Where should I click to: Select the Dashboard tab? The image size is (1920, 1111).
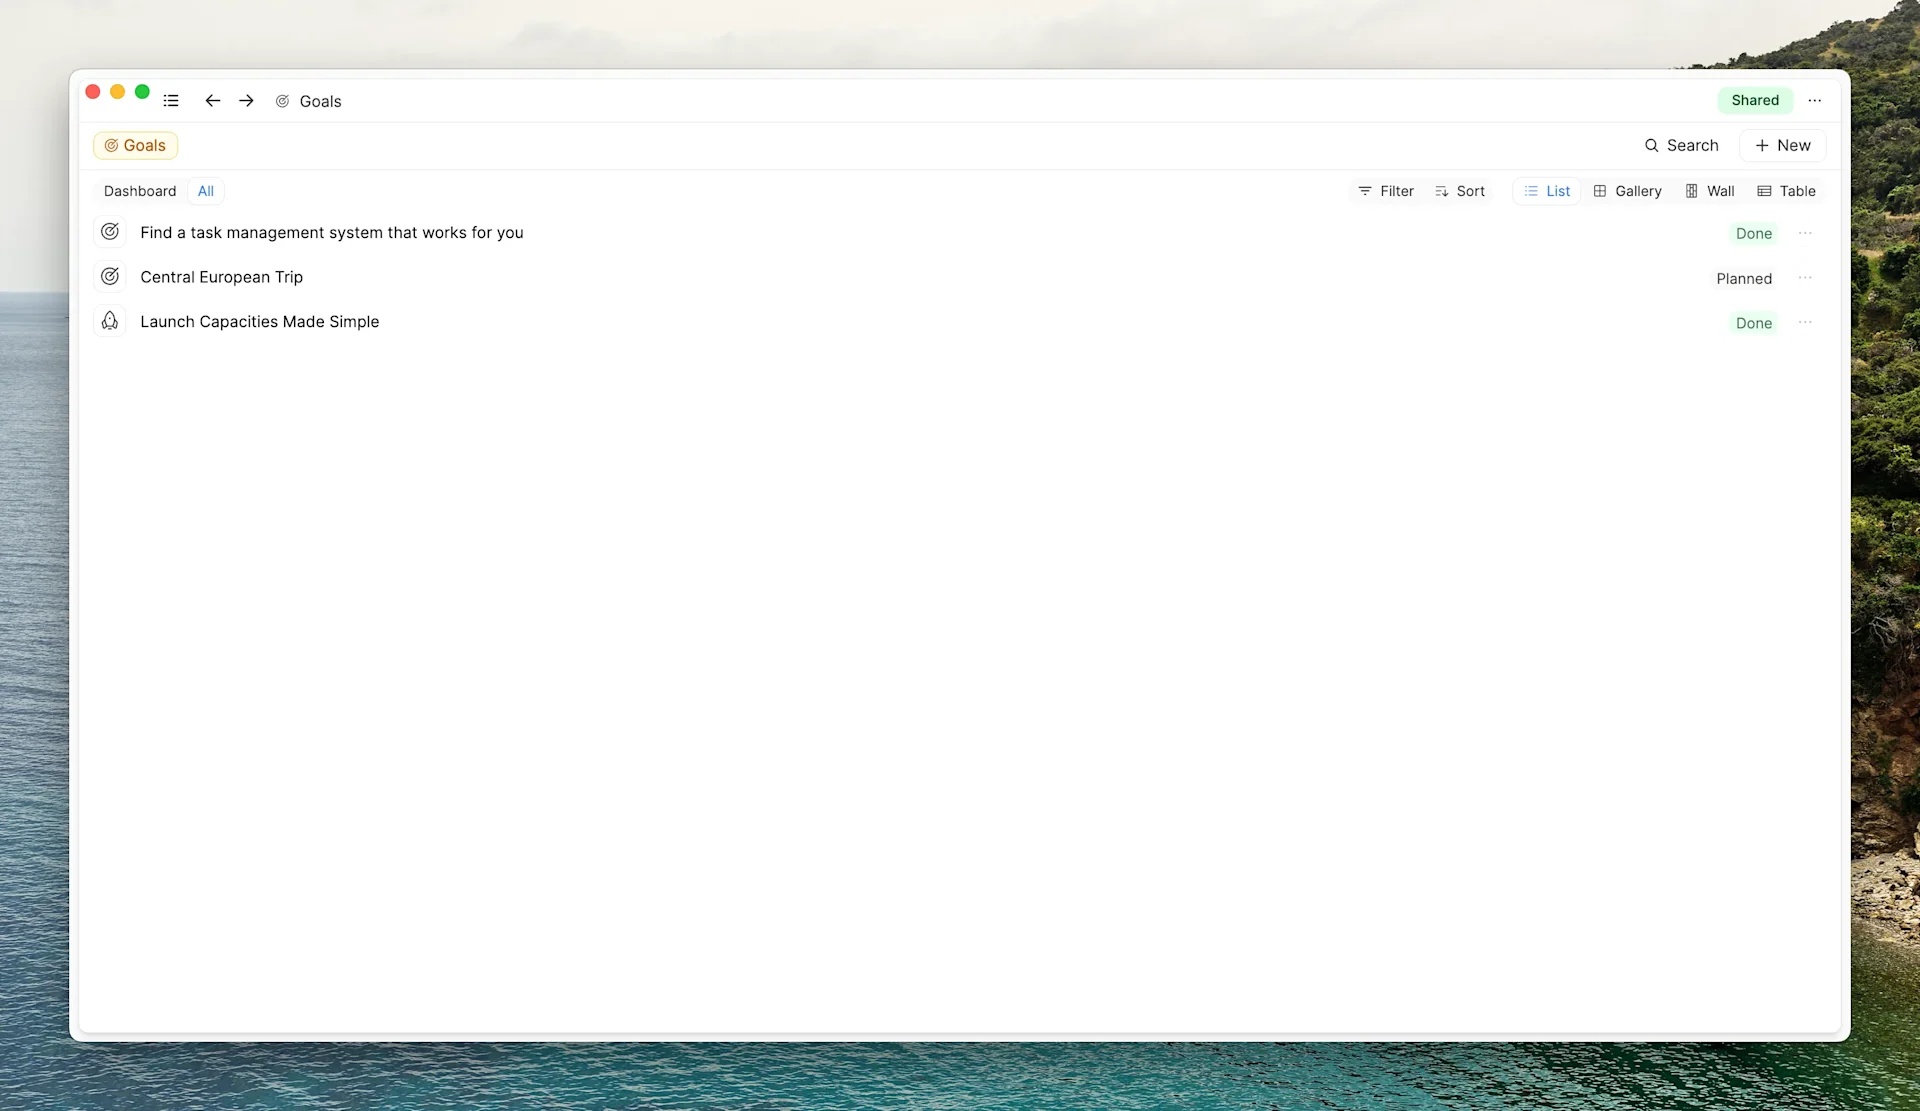(140, 191)
